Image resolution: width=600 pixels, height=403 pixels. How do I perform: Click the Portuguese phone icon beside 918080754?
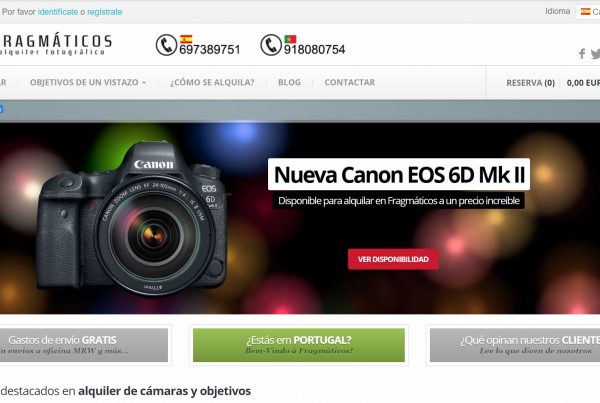pos(271,45)
